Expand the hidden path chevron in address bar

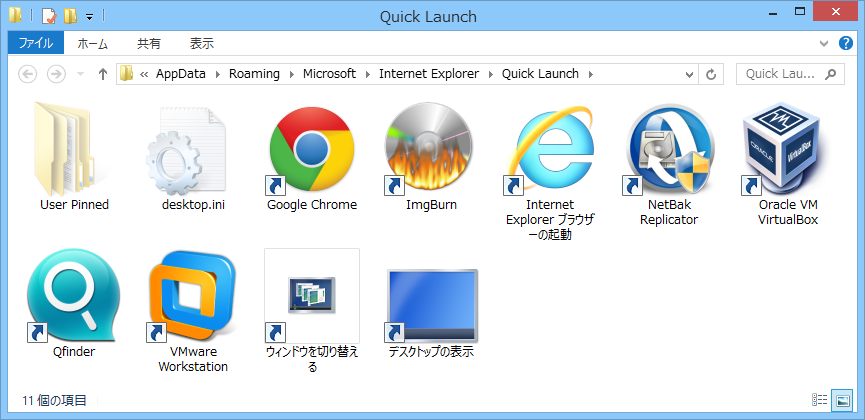coord(145,74)
